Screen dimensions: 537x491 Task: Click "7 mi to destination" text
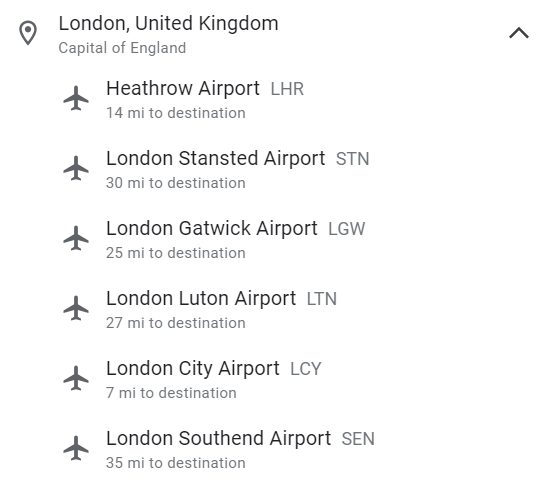point(171,393)
